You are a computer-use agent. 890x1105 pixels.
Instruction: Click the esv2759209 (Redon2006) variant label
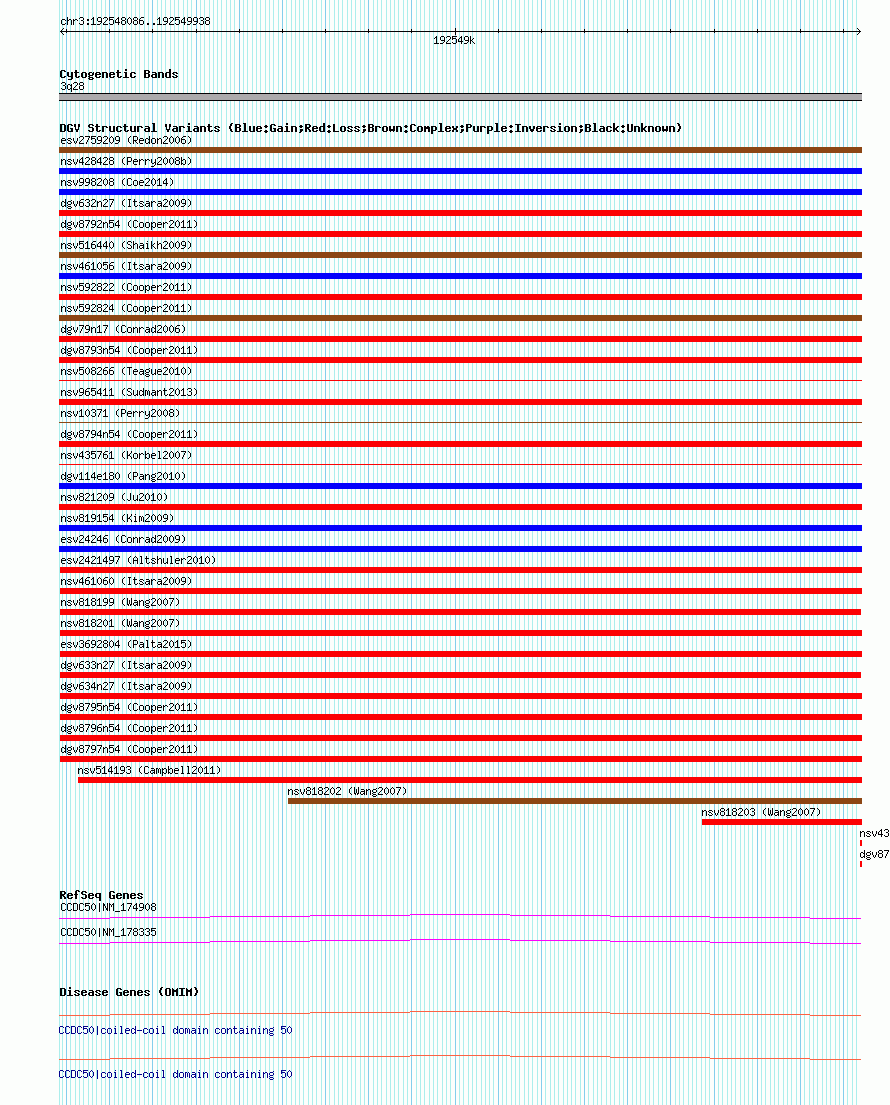[x=126, y=140]
